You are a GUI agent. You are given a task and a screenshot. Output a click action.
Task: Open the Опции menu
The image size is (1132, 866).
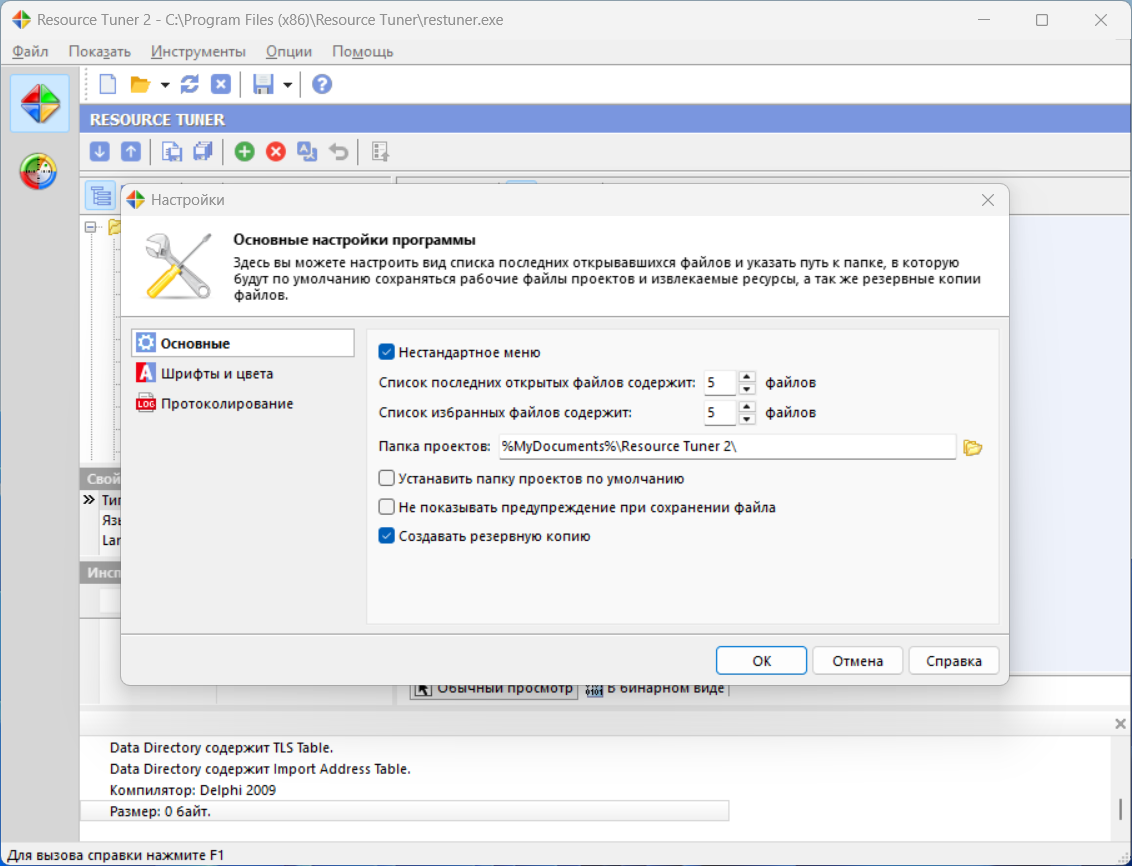[x=289, y=51]
